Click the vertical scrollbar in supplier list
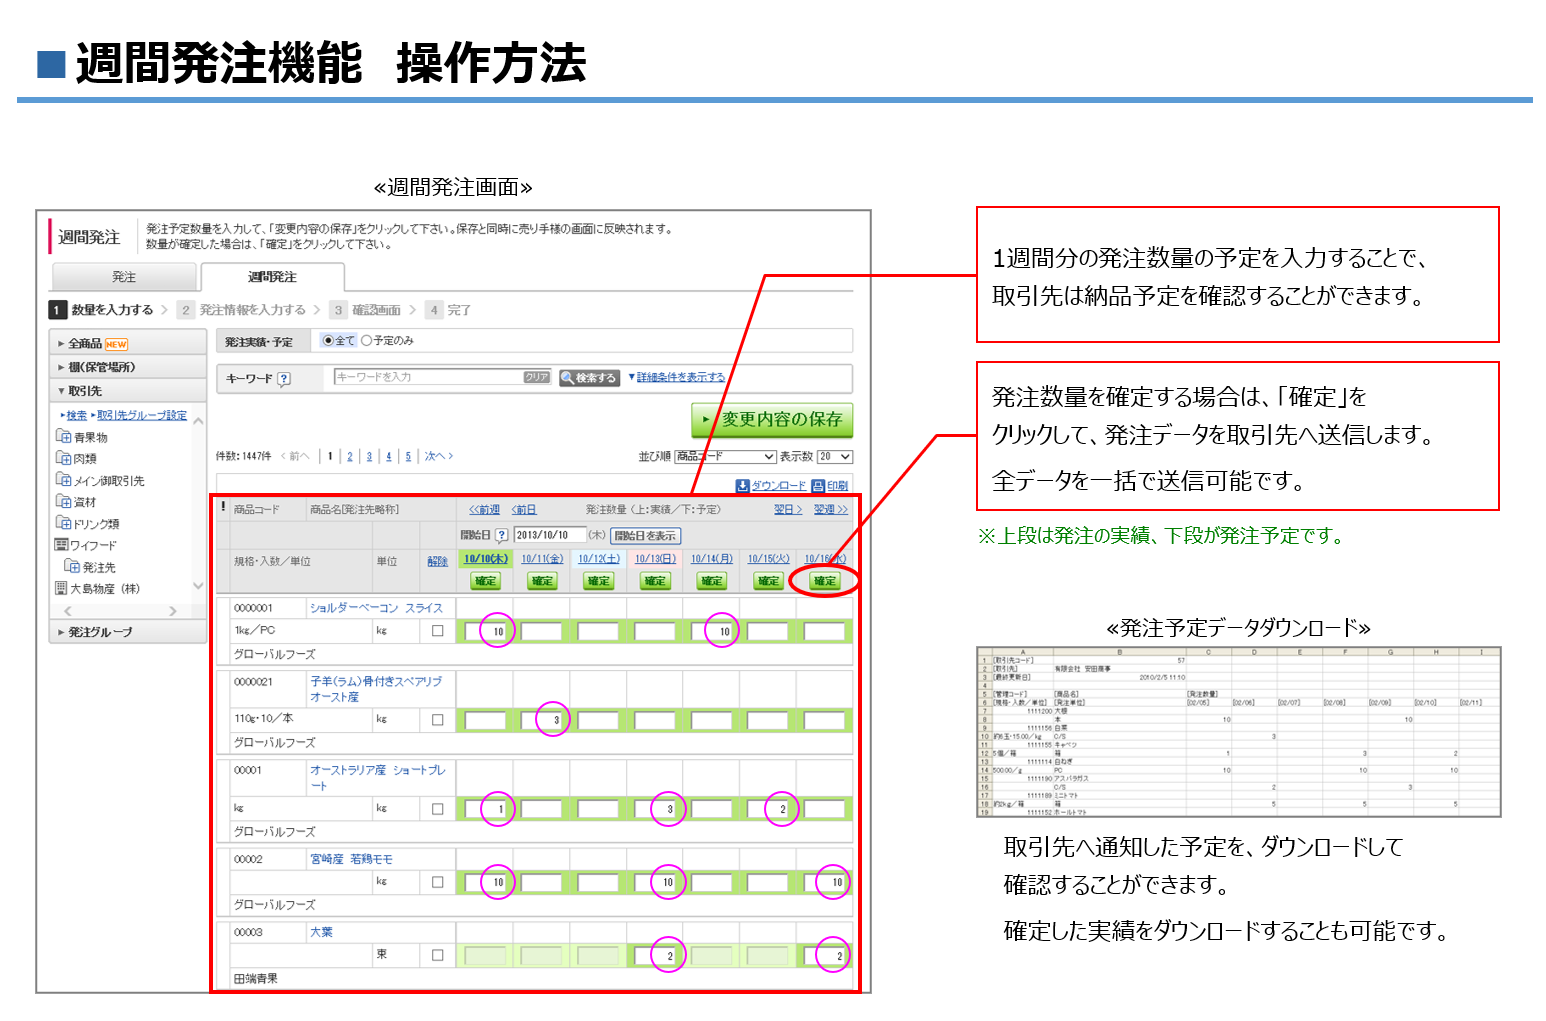The height and width of the screenshot is (1021, 1546). 198,500
